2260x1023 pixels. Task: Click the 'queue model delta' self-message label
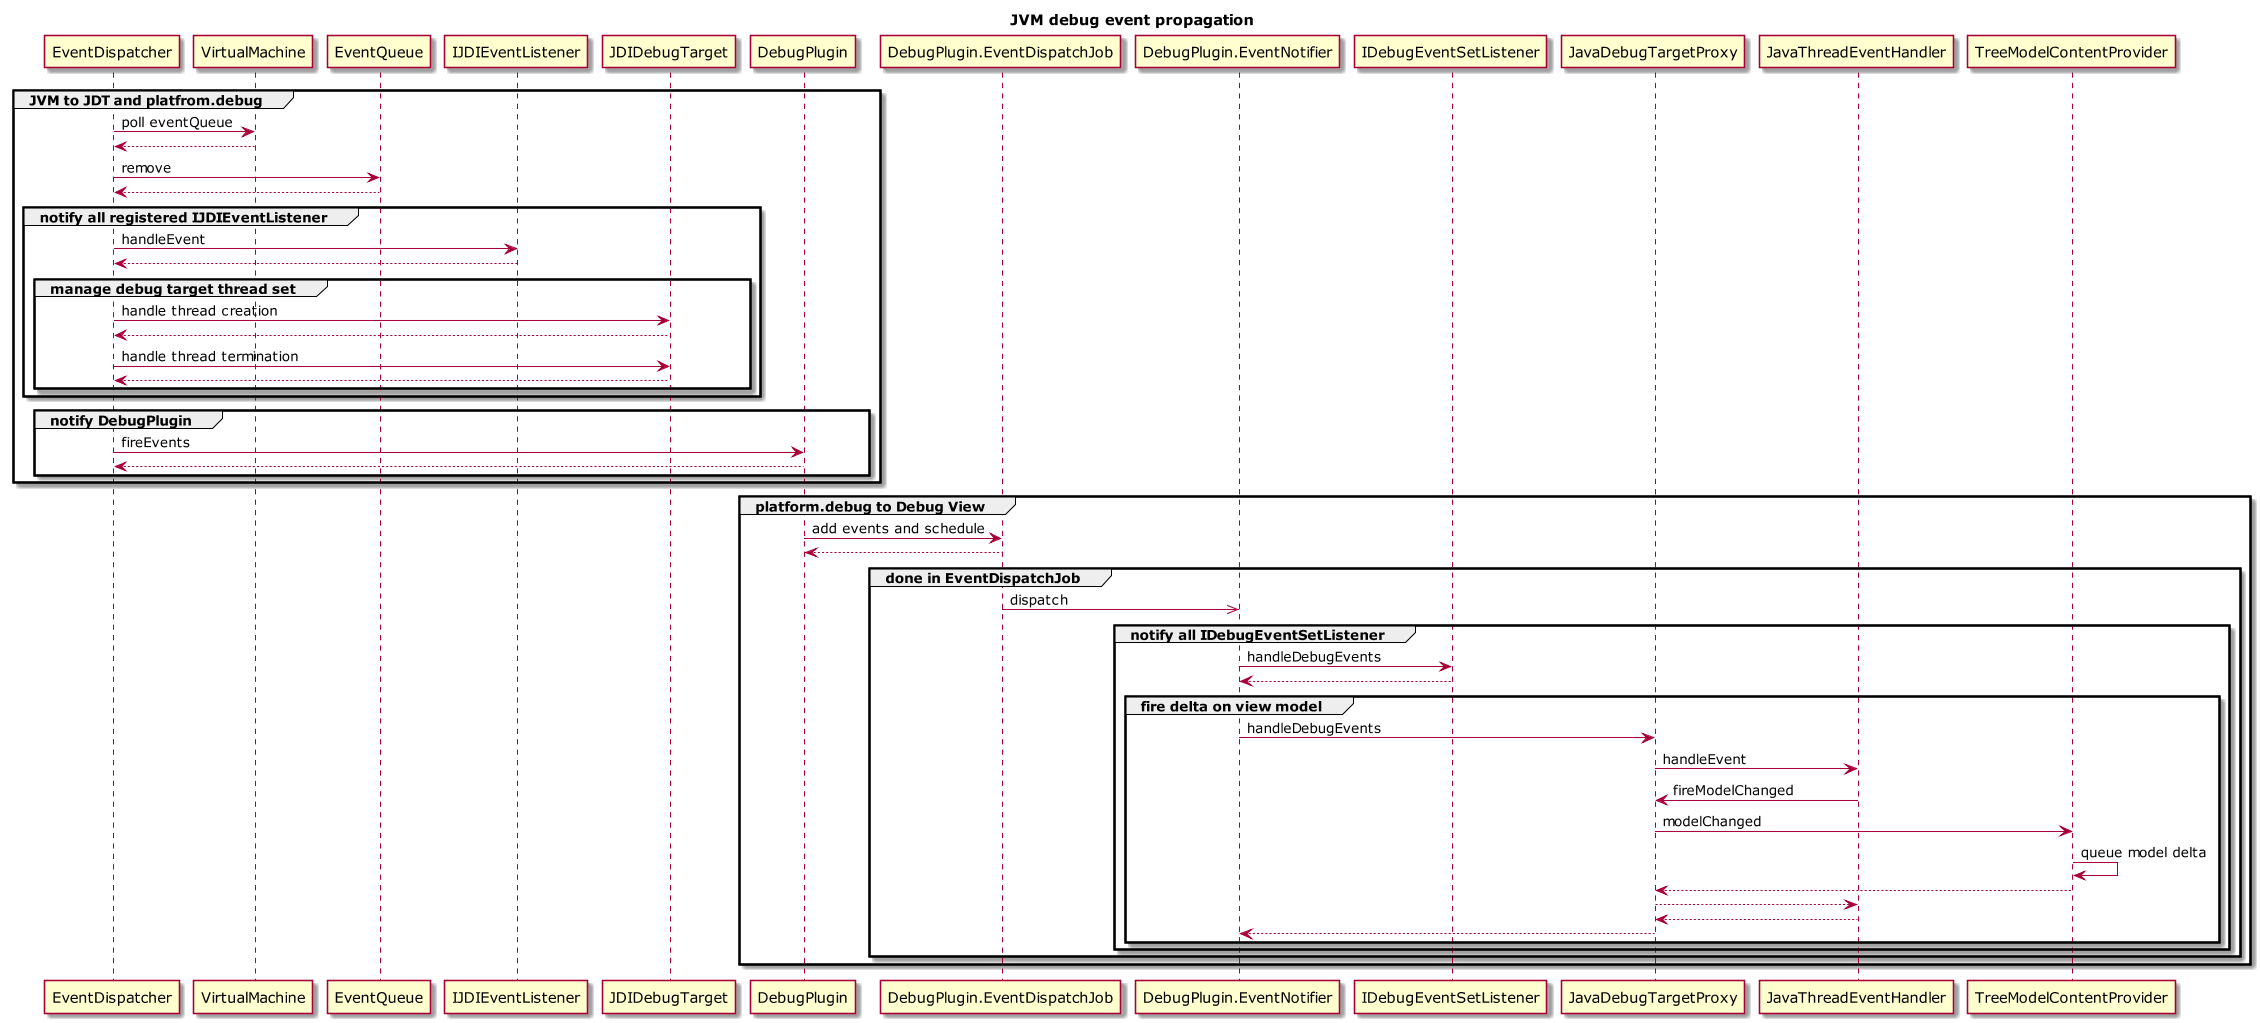click(x=2143, y=852)
